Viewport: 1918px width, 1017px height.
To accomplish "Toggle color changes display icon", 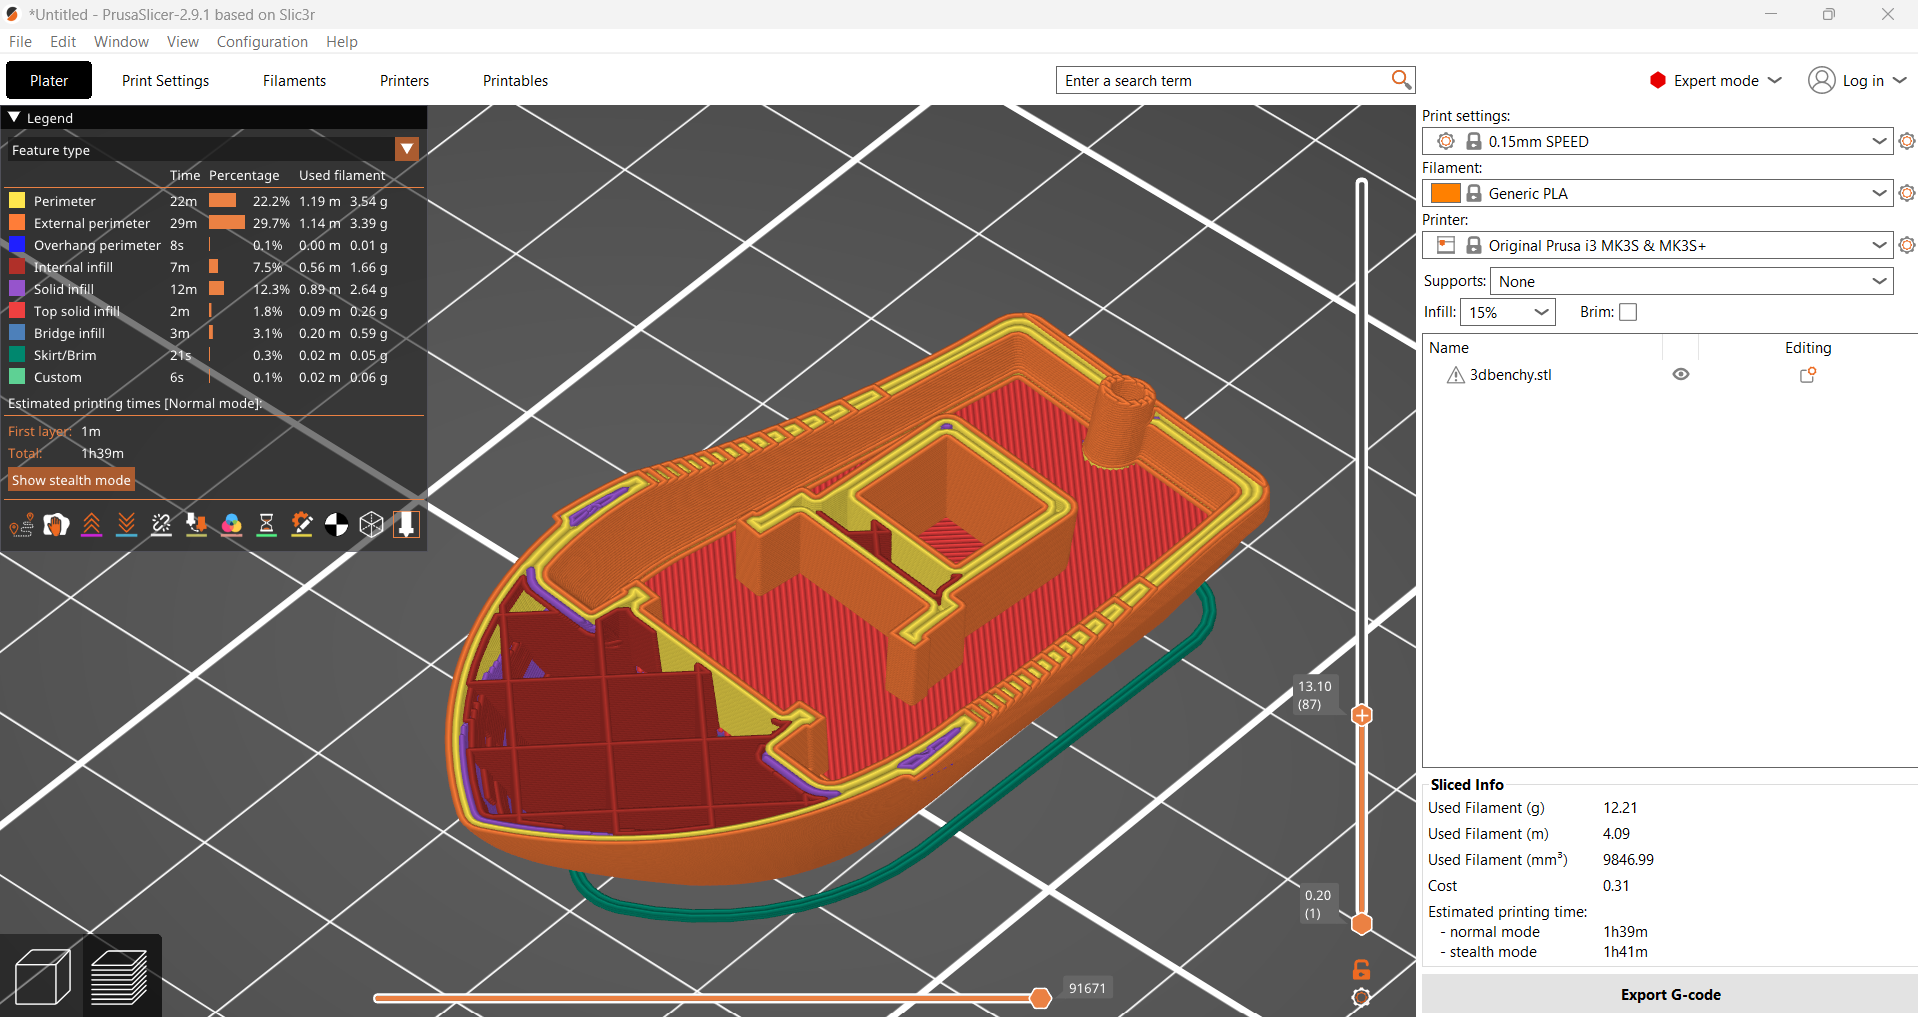I will pos(232,524).
